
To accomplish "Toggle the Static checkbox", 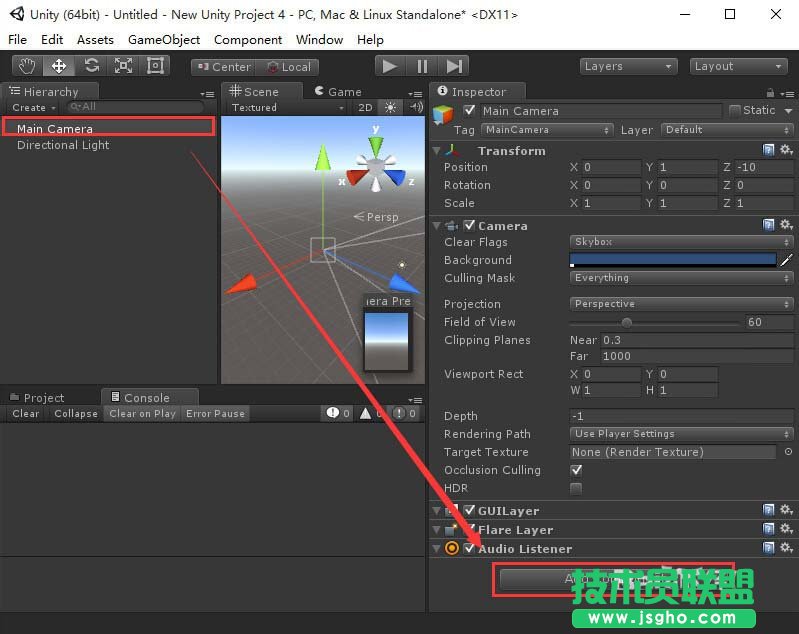I will tap(734, 110).
